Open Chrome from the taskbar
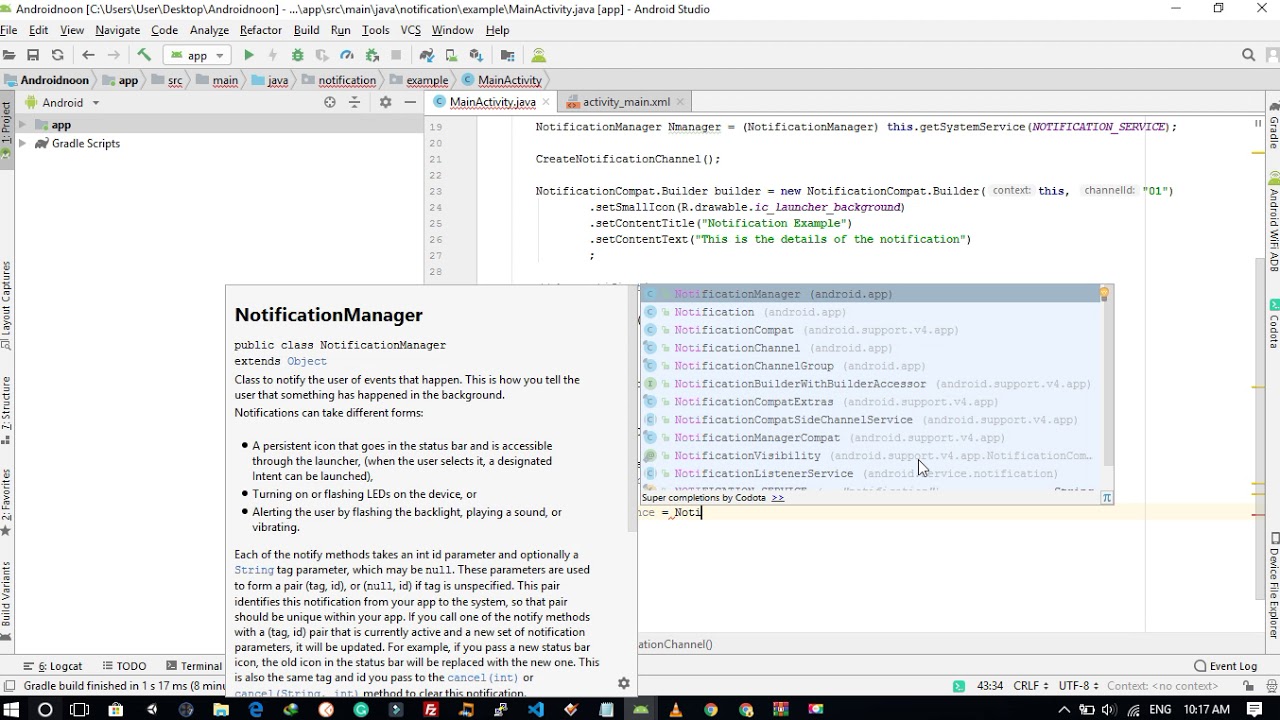Screen dimensions: 1280x720 (711, 709)
